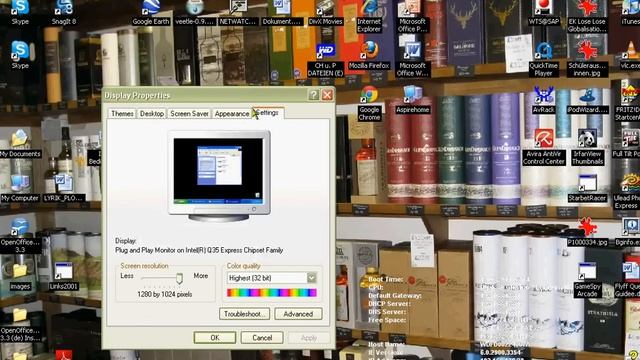Screen dimensions: 640x360
Task: Close the Display Properties window
Action: click(327, 95)
